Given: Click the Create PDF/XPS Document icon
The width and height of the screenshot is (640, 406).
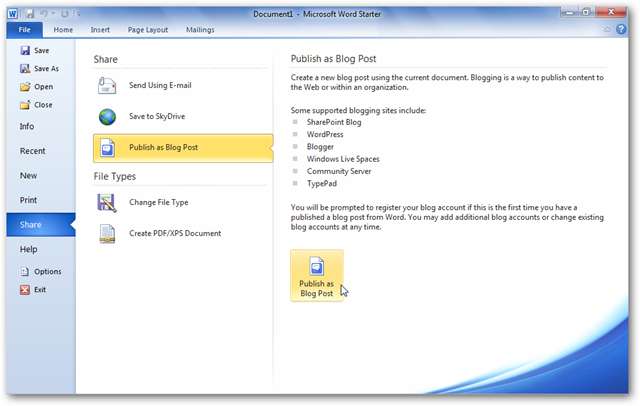Looking at the screenshot, I should pyautogui.click(x=107, y=234).
